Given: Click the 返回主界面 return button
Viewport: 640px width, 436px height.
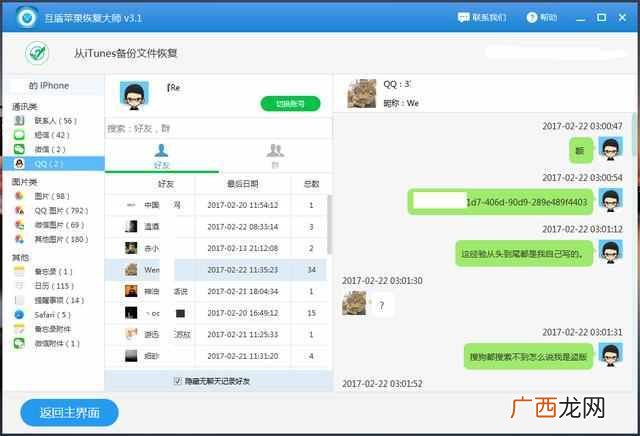Looking at the screenshot, I should pos(69,412).
